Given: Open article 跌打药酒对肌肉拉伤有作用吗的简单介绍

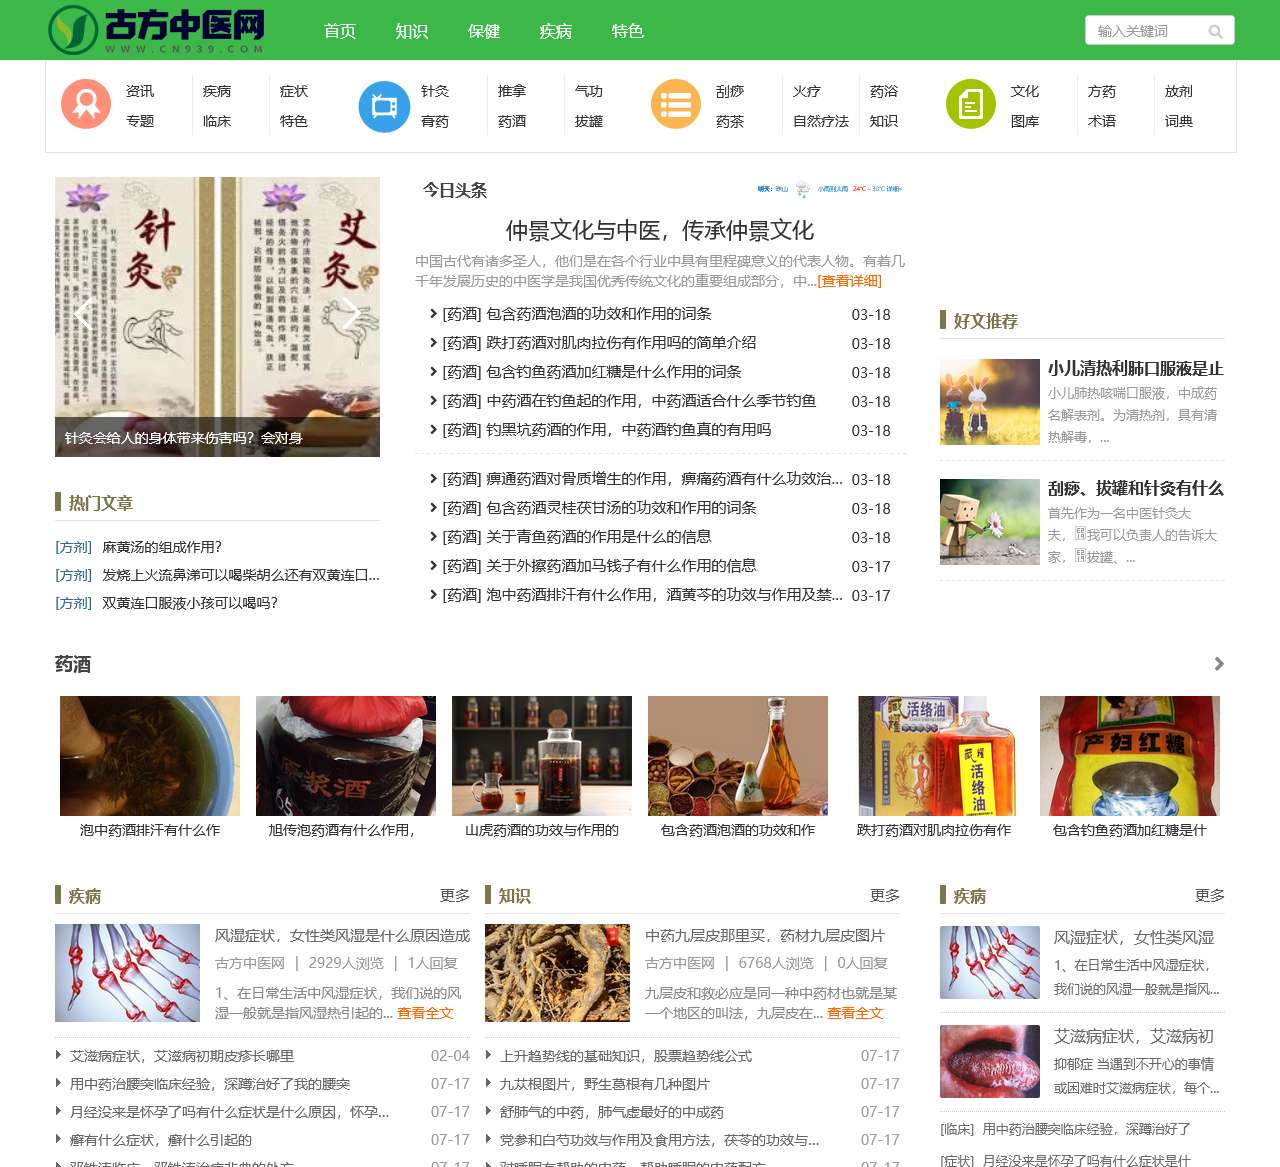Looking at the screenshot, I should coord(621,343).
